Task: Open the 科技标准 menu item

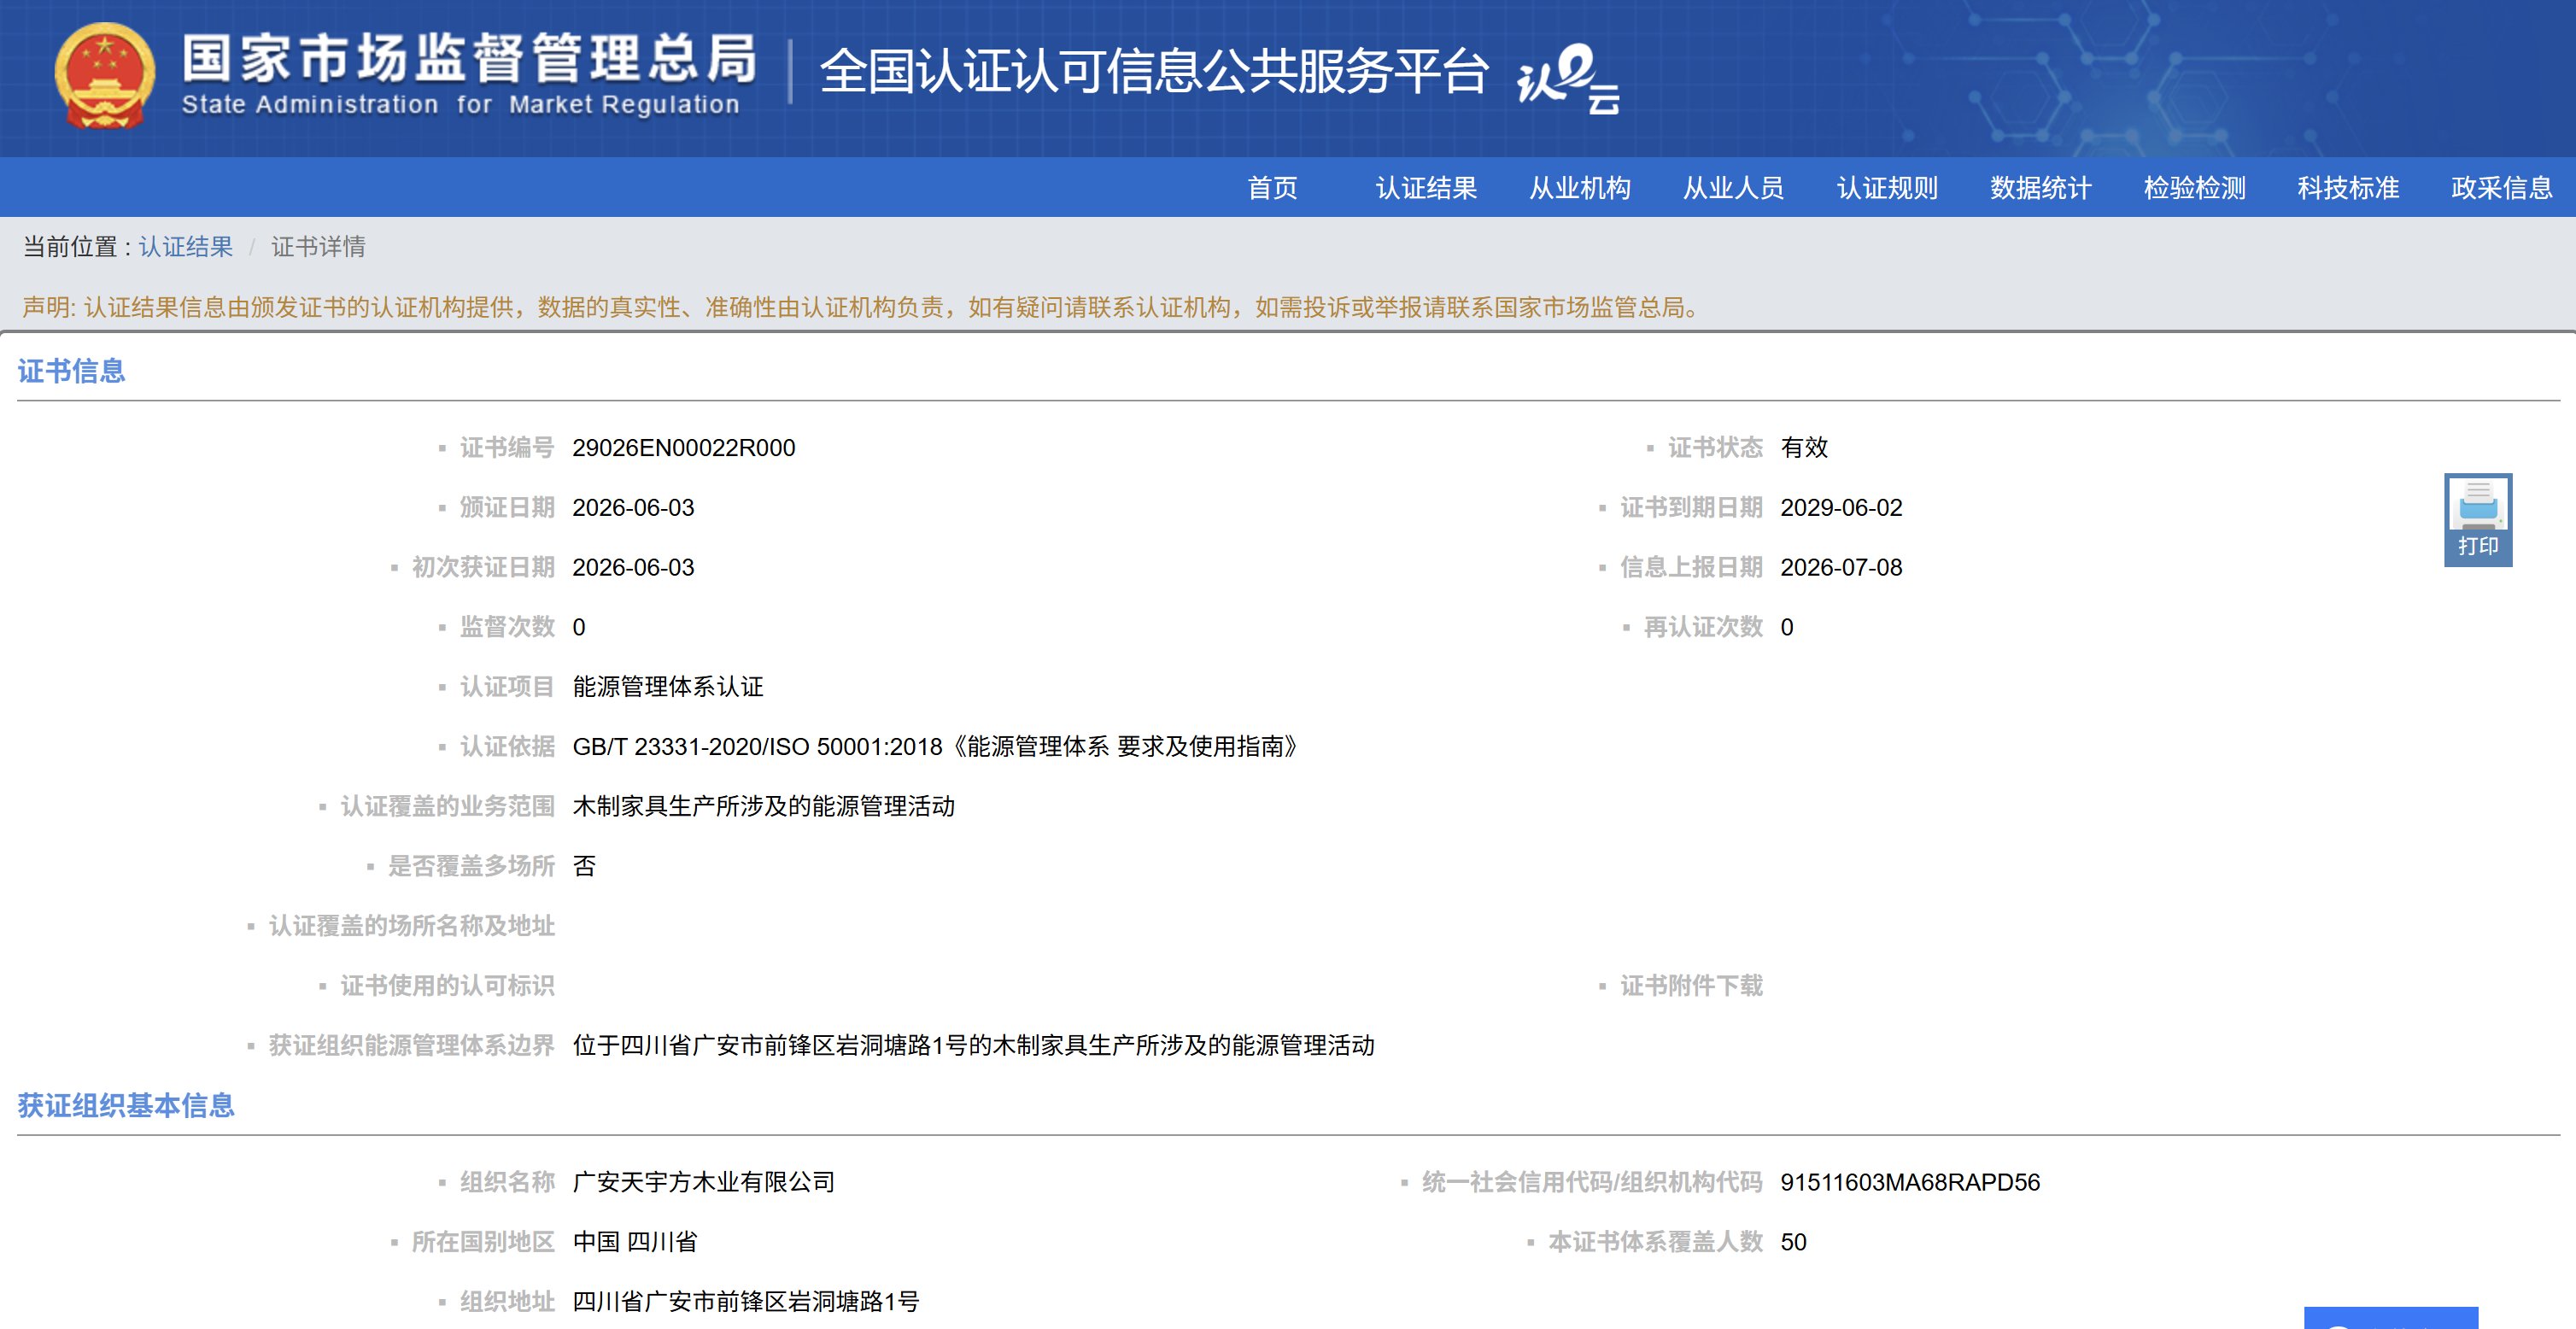Action: (2348, 188)
